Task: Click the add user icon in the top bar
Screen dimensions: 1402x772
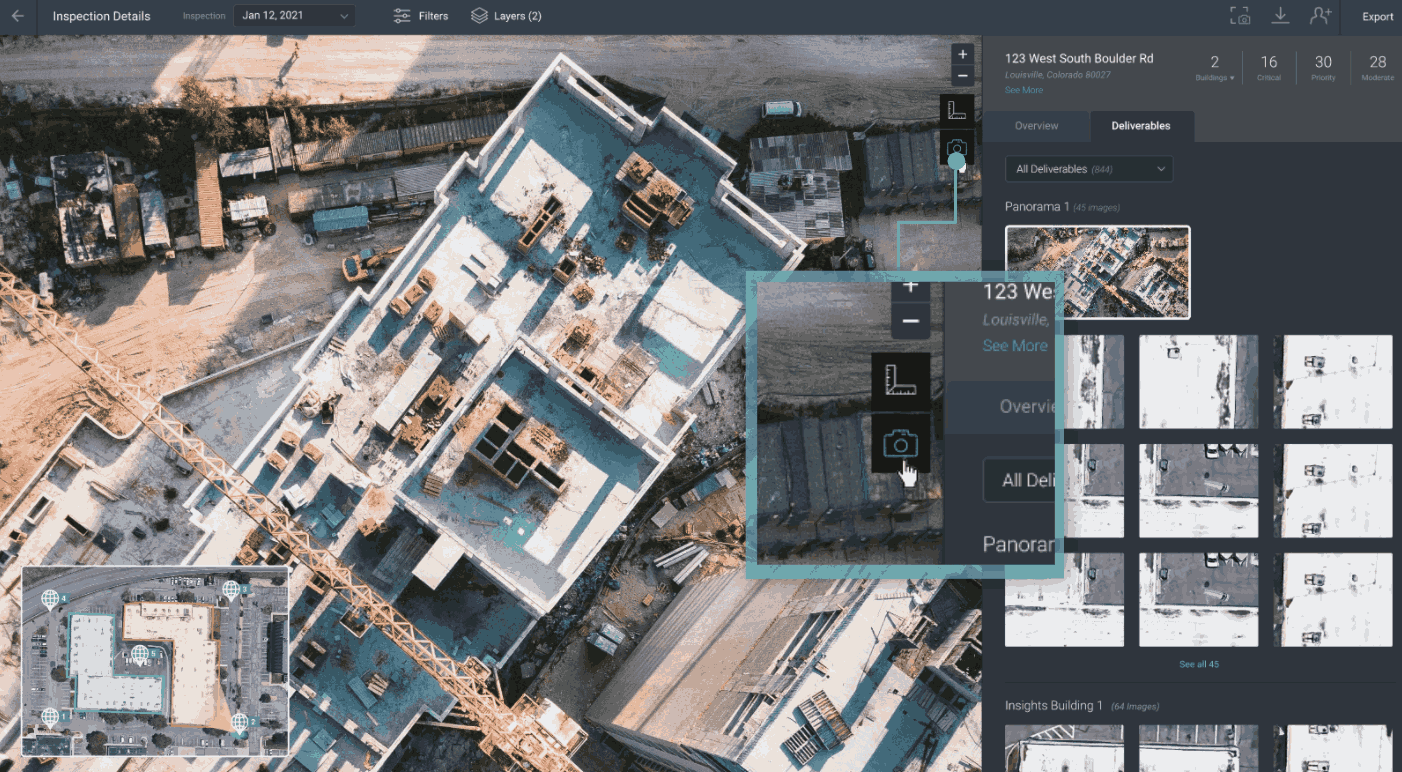Action: [x=1320, y=16]
